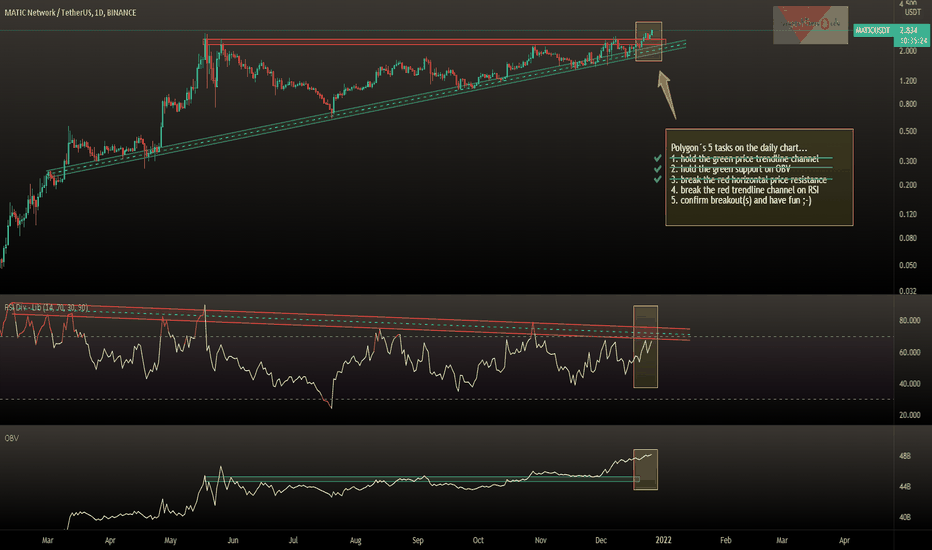The width and height of the screenshot is (932, 550).
Task: Click note line "4. break the red trendline channel on RSI"
Action: click(x=745, y=190)
